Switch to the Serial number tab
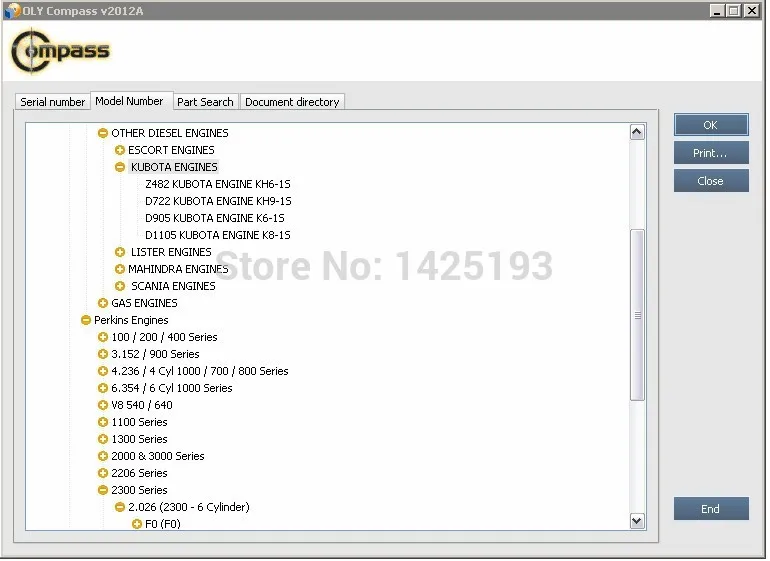The height and width of the screenshot is (561, 770). pos(53,102)
